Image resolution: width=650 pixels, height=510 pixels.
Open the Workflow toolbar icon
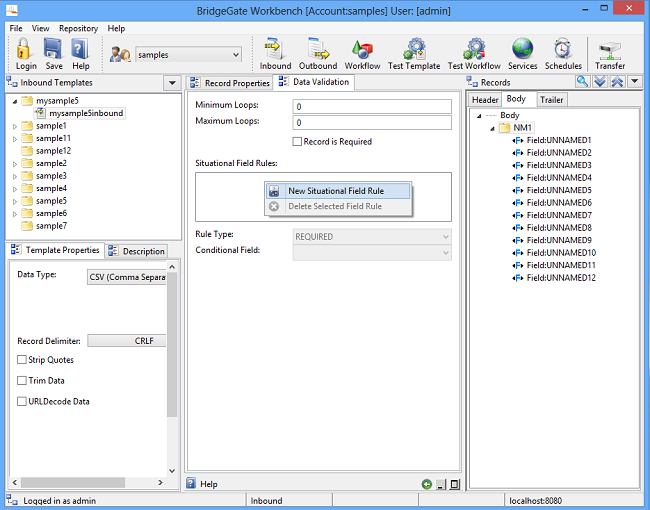(x=362, y=49)
